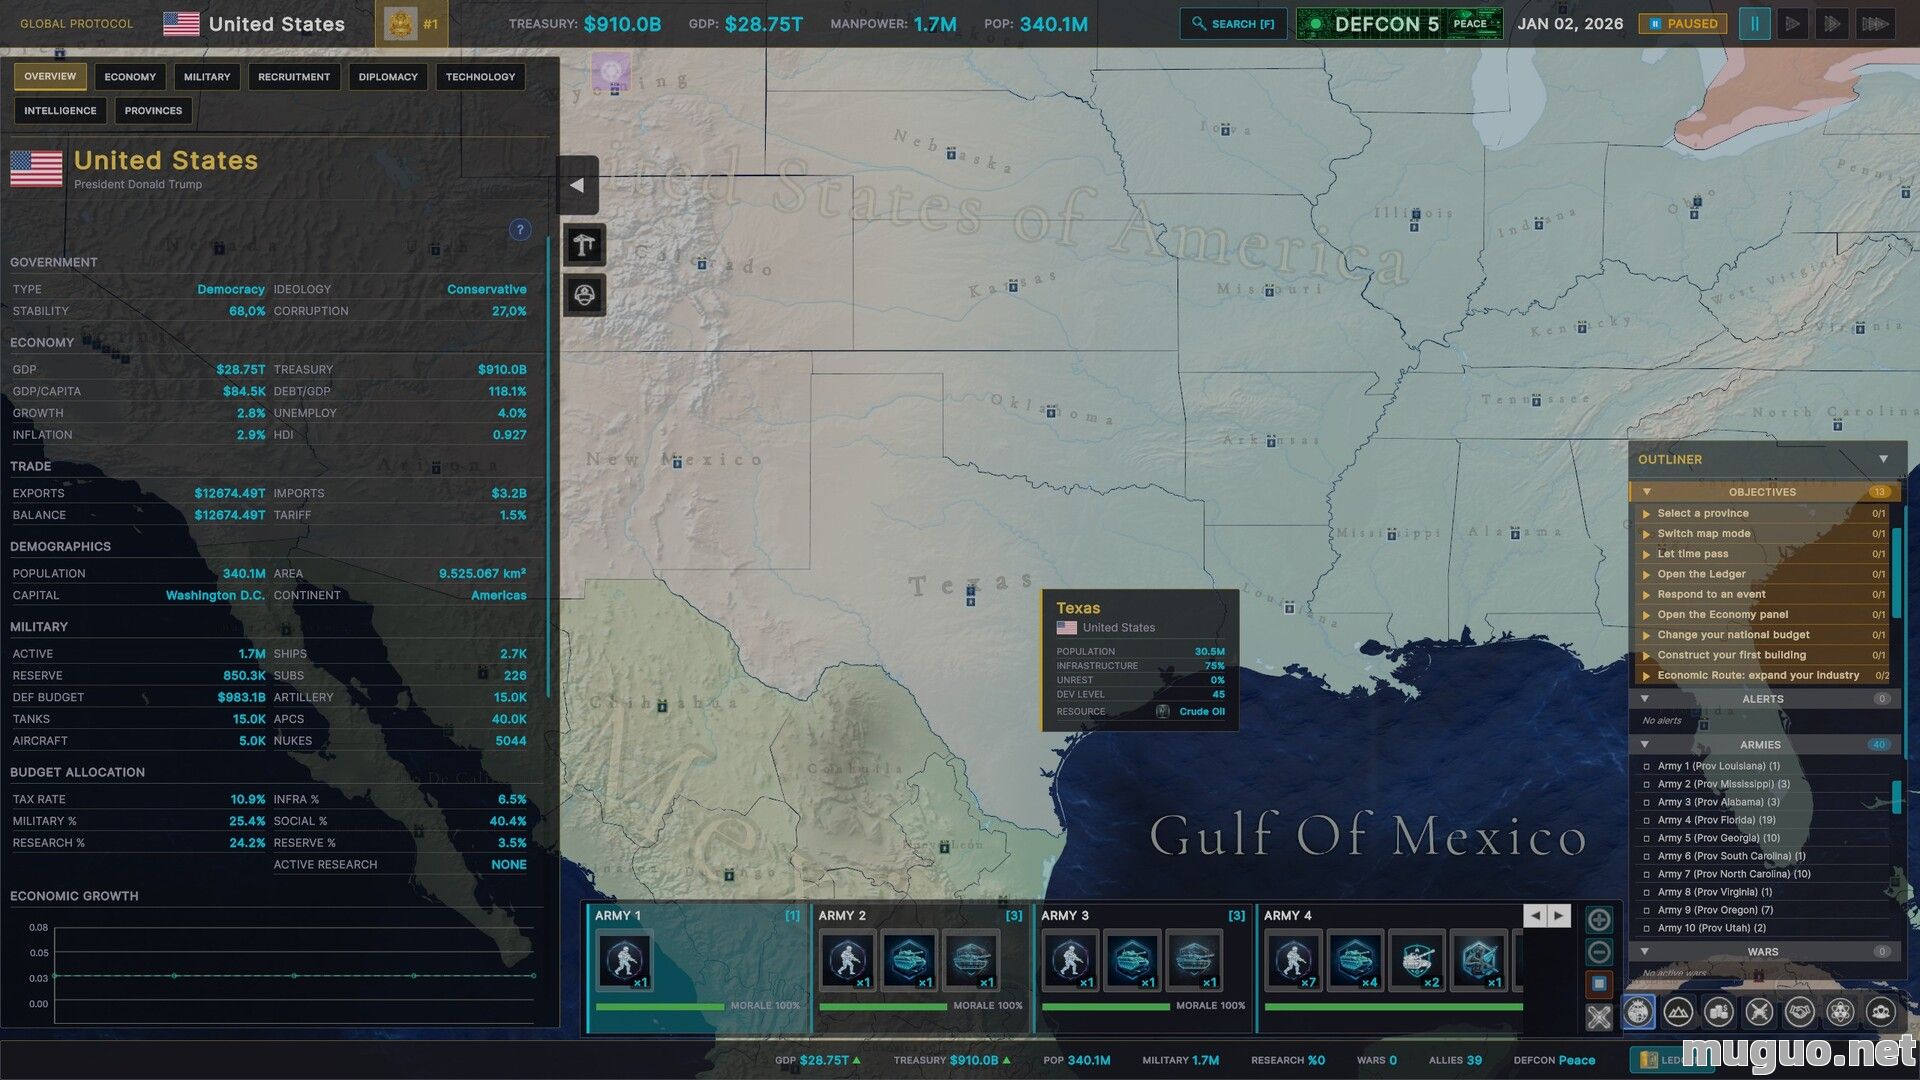Check the Army 4 (Prov Florida) box
This screenshot has height=1080, width=1920.
(1646, 820)
